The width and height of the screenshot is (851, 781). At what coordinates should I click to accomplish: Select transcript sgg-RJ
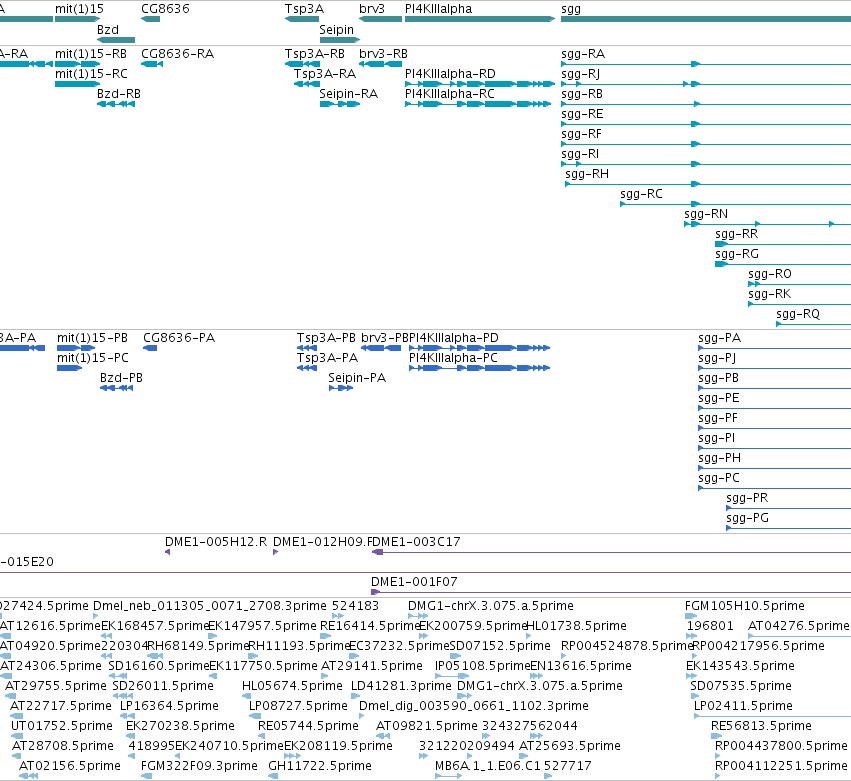click(706, 84)
